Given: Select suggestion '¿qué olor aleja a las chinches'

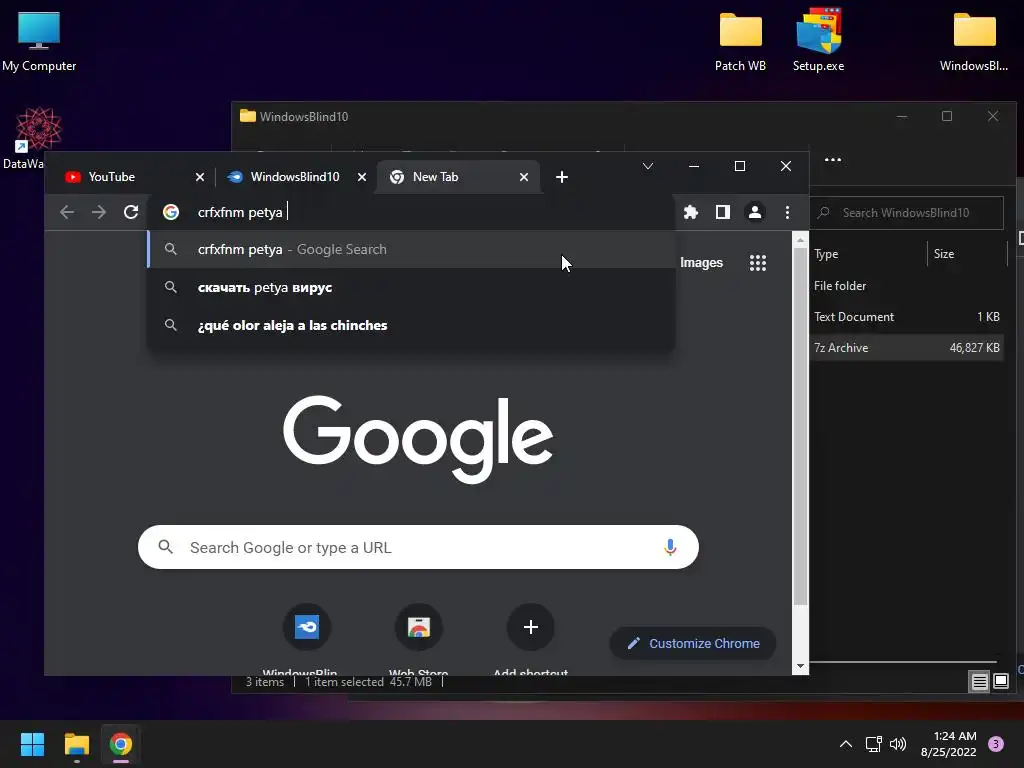Looking at the screenshot, I should click(x=411, y=325).
